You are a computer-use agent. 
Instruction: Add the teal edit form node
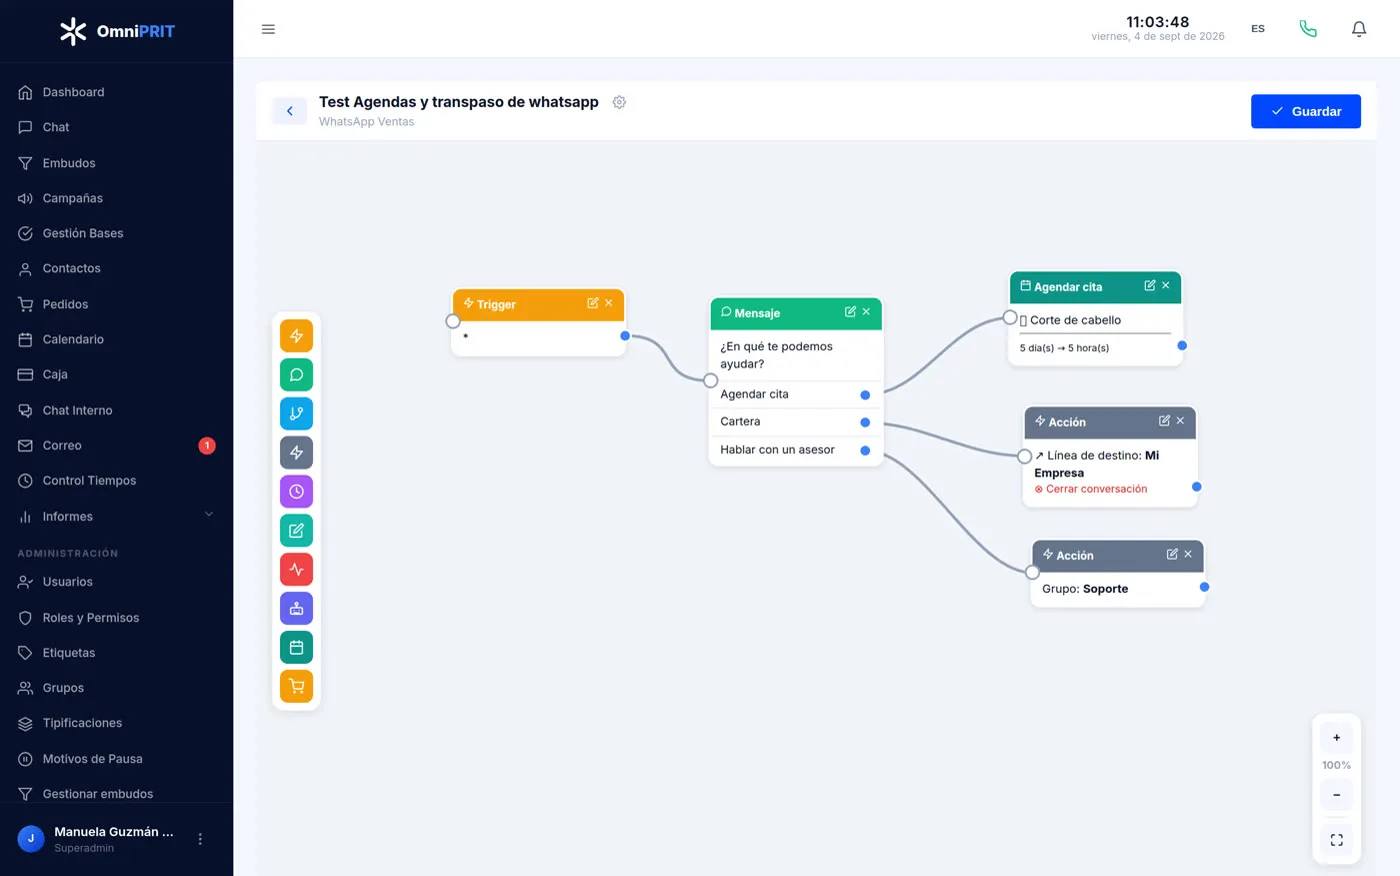(x=296, y=531)
